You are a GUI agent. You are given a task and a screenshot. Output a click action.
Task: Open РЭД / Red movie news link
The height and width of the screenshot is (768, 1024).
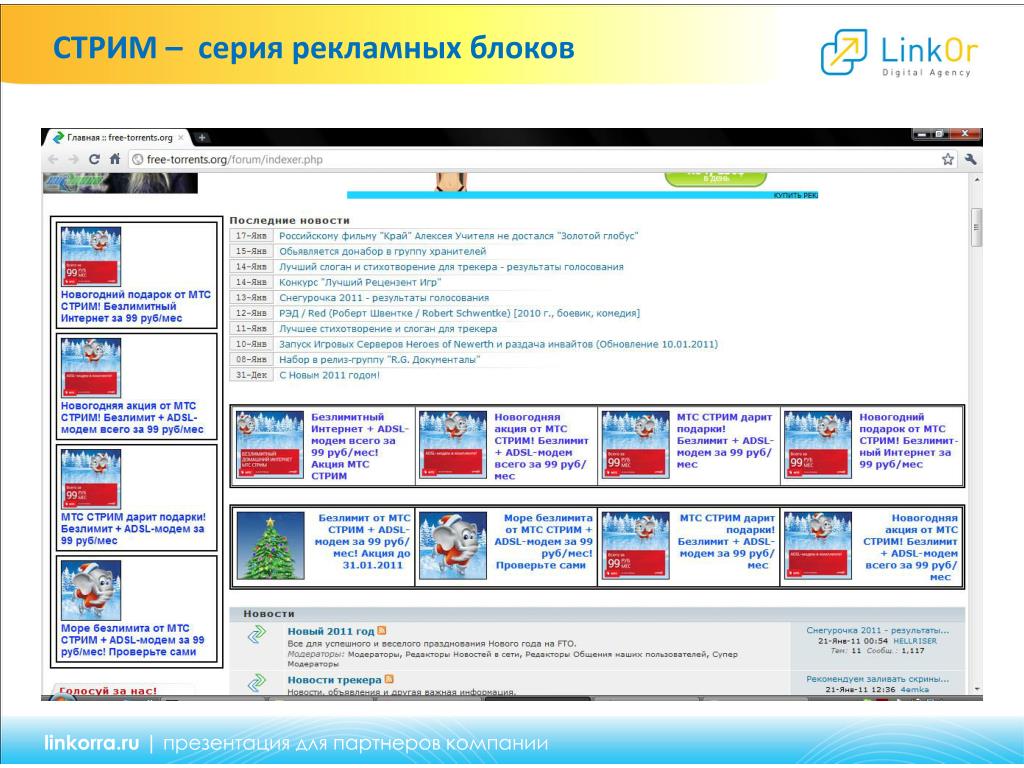[x=459, y=313]
